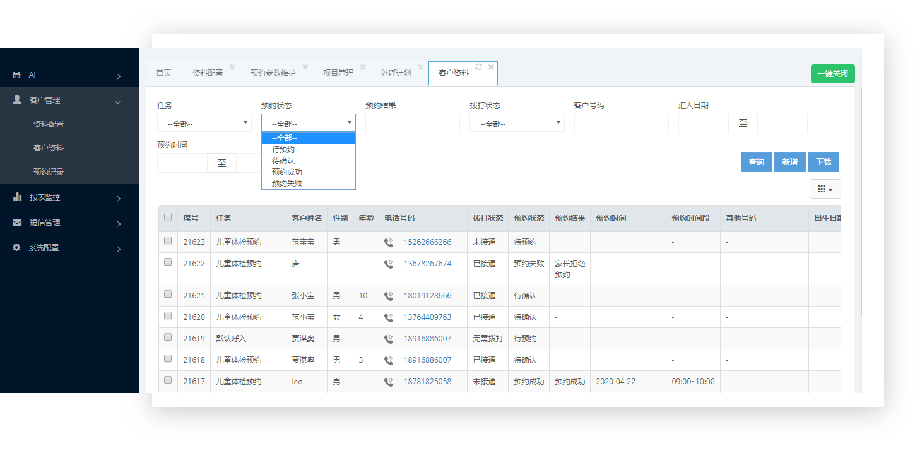The image size is (922, 450).
Task: Open the third status filter dropdown
Action: 516,124
